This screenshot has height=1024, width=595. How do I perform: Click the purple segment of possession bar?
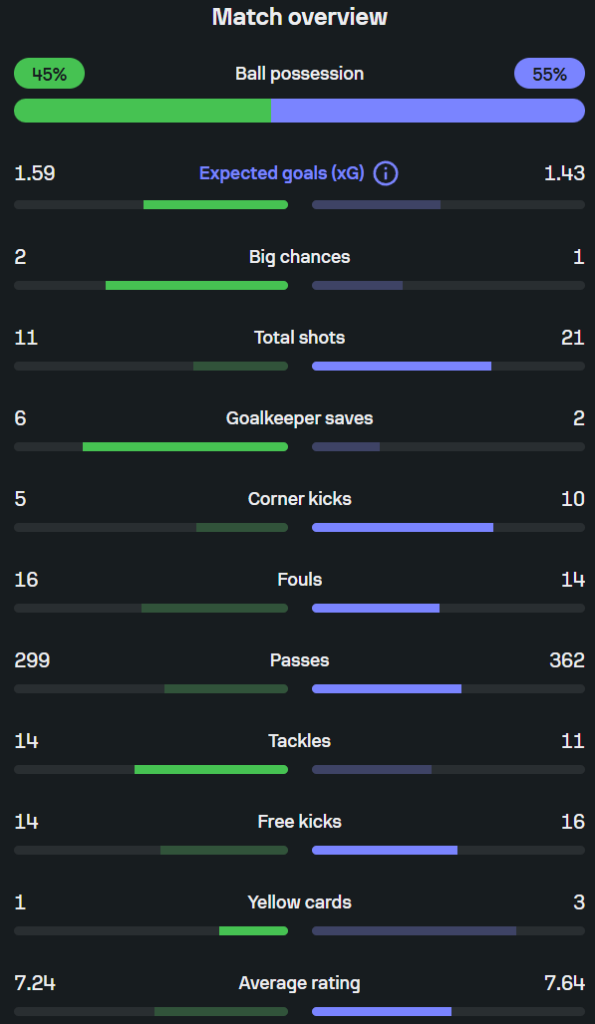(x=428, y=110)
